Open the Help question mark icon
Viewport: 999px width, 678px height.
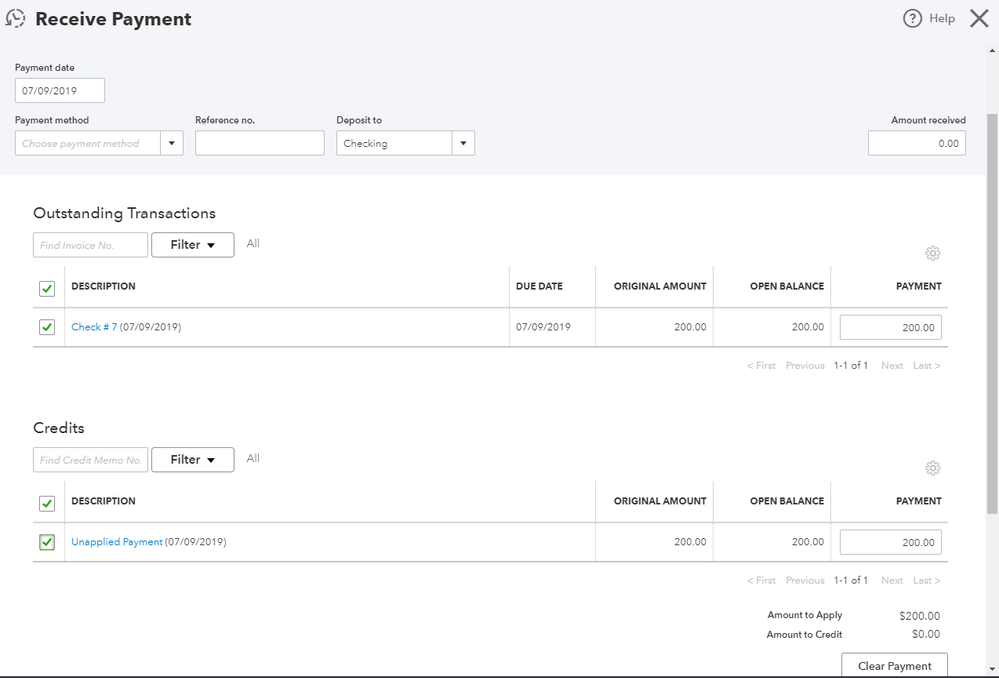(x=912, y=19)
